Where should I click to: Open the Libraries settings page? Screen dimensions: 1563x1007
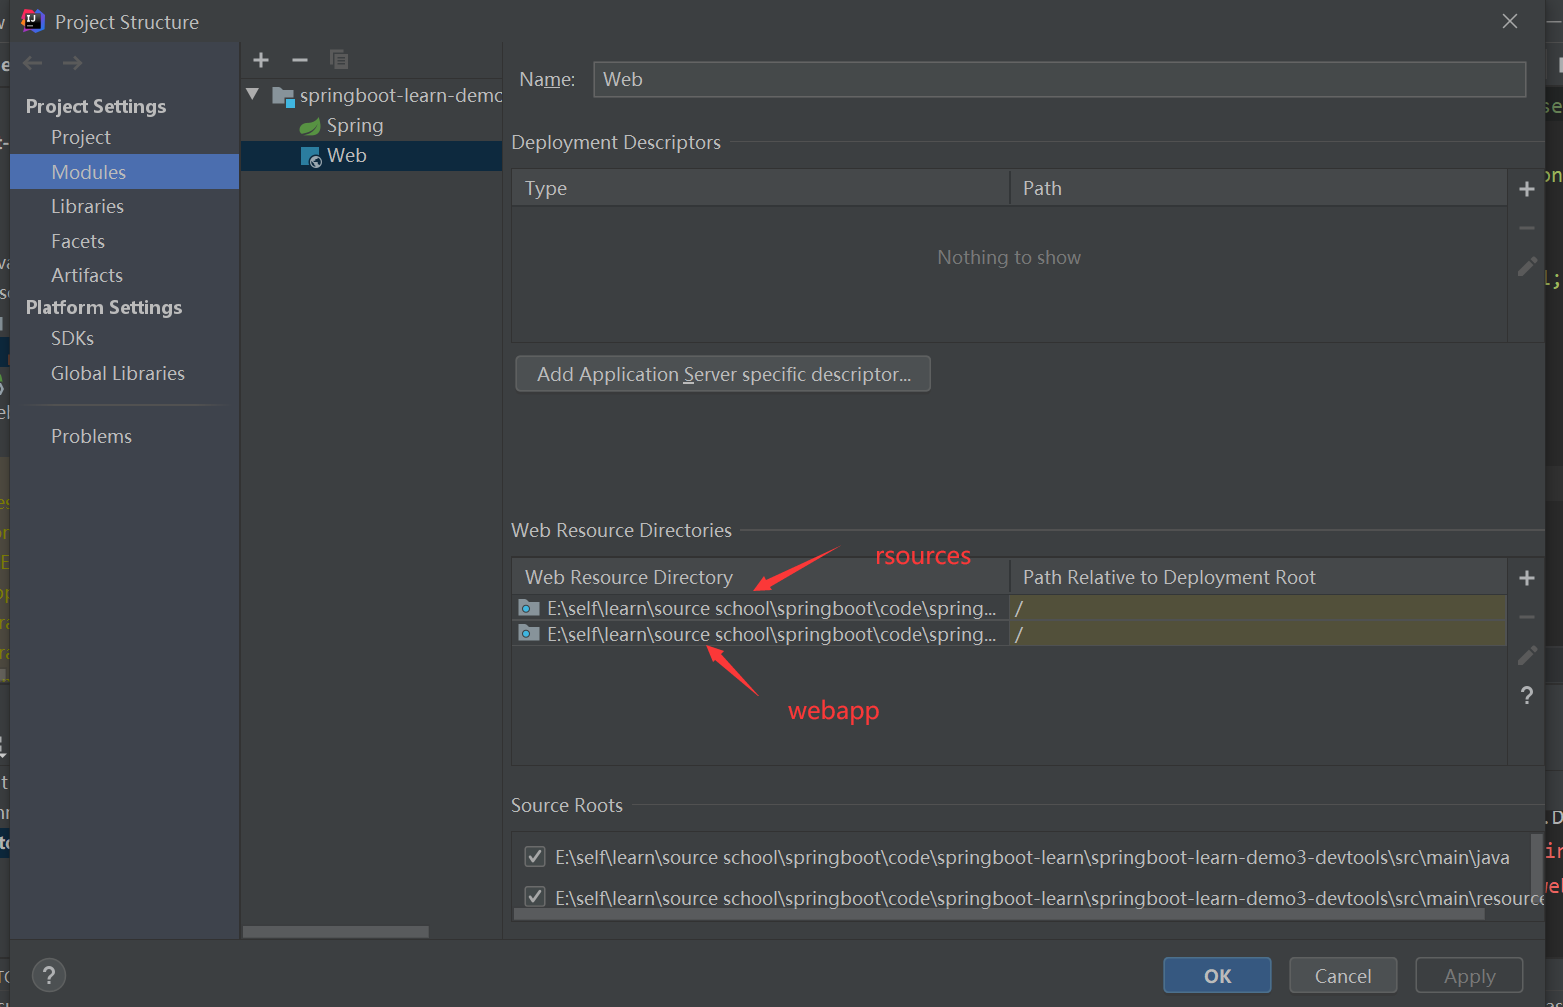coord(87,206)
